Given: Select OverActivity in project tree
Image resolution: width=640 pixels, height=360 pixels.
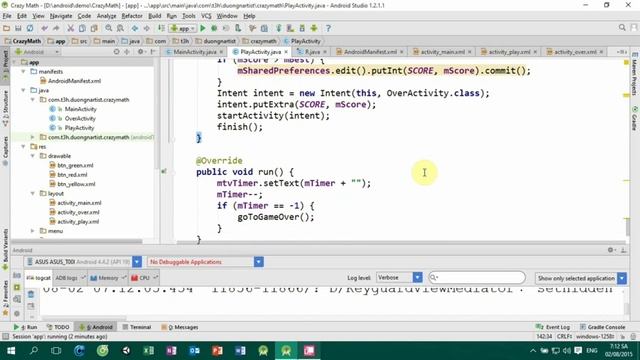Looking at the screenshot, I should point(80,118).
